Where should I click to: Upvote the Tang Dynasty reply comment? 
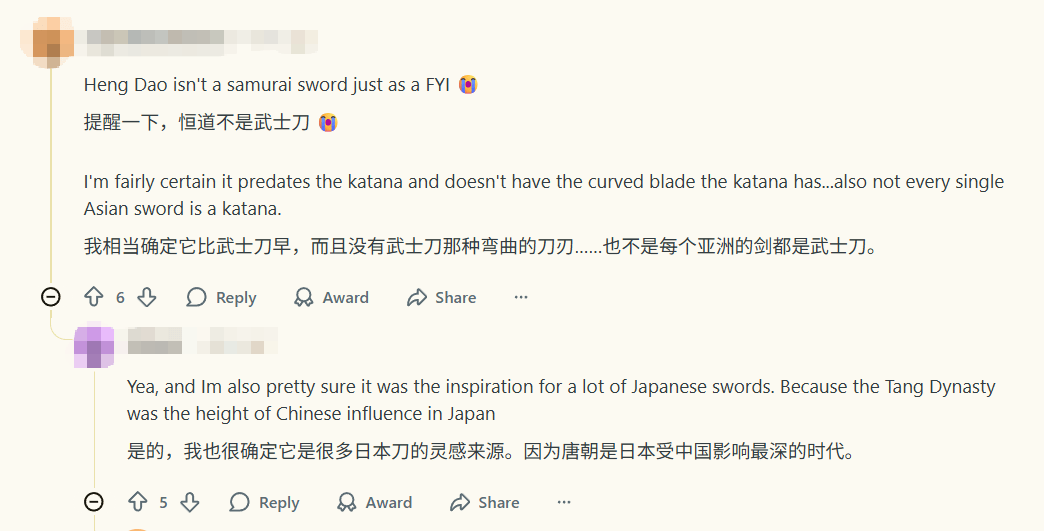pyautogui.click(x=137, y=502)
